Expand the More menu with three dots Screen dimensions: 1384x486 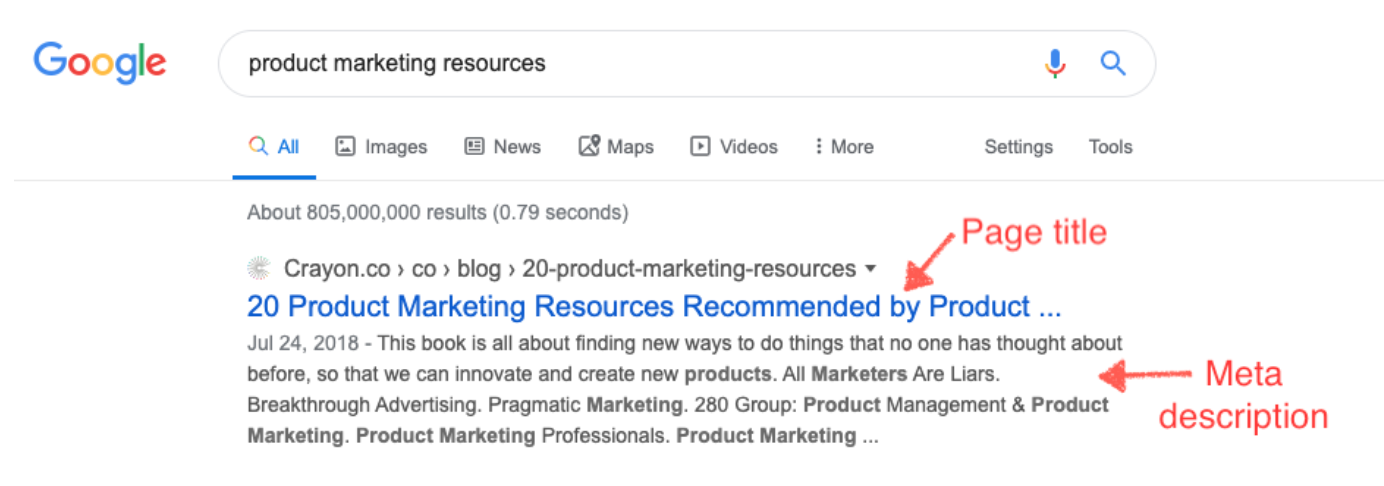pyautogui.click(x=844, y=147)
